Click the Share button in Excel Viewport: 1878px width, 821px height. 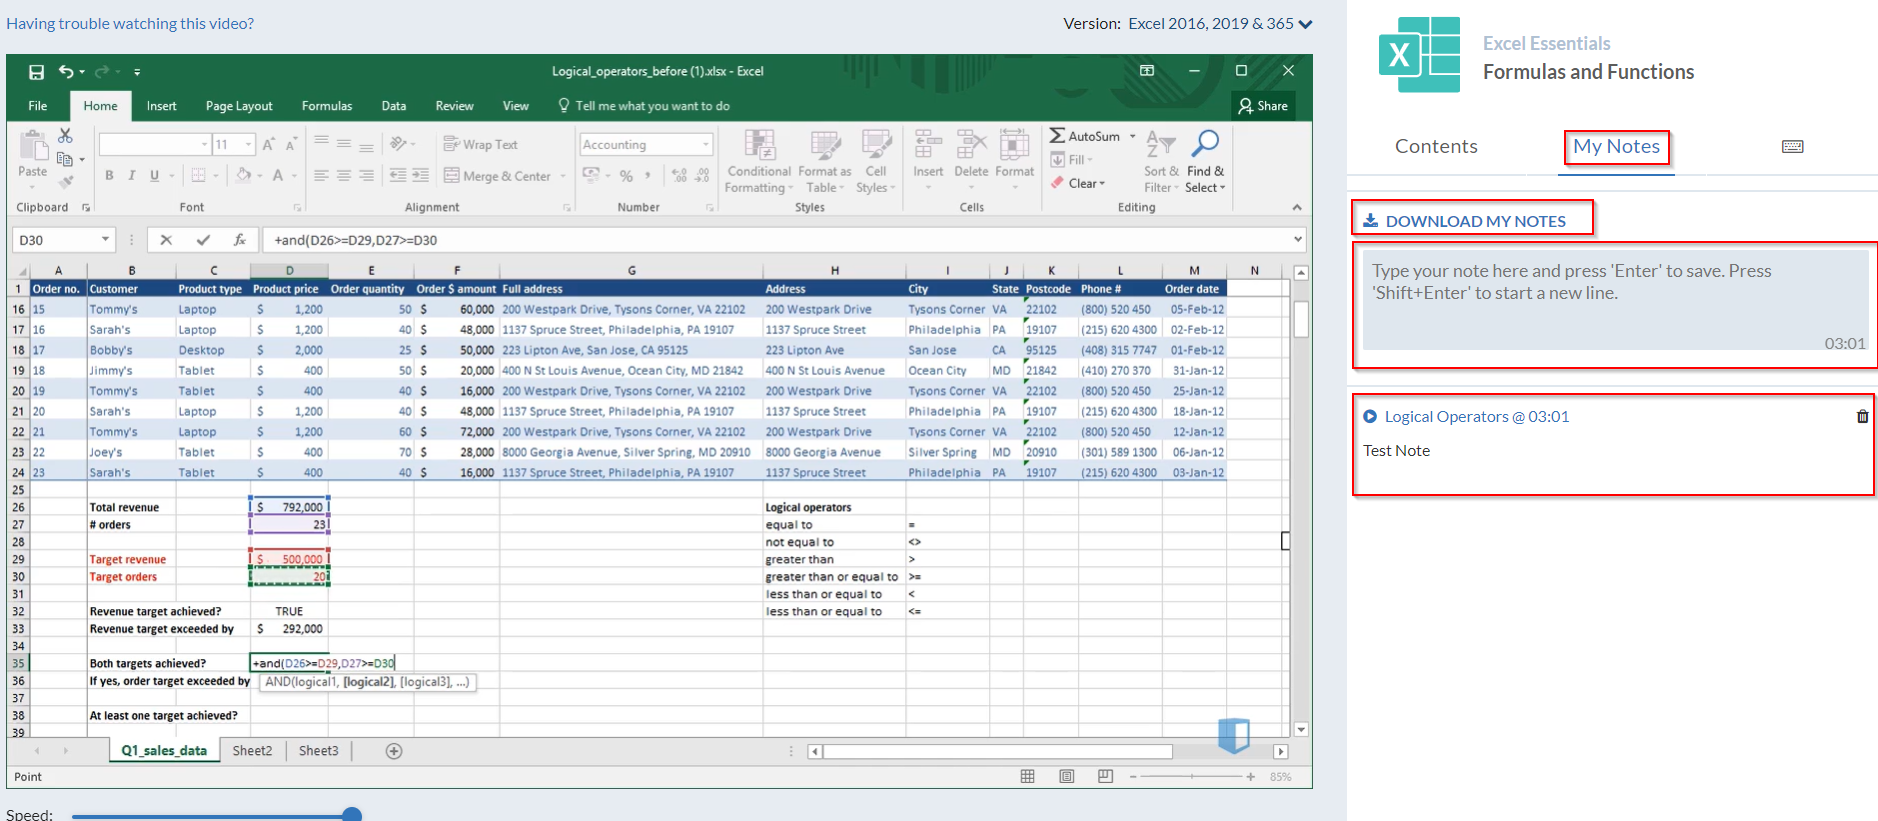(1263, 106)
